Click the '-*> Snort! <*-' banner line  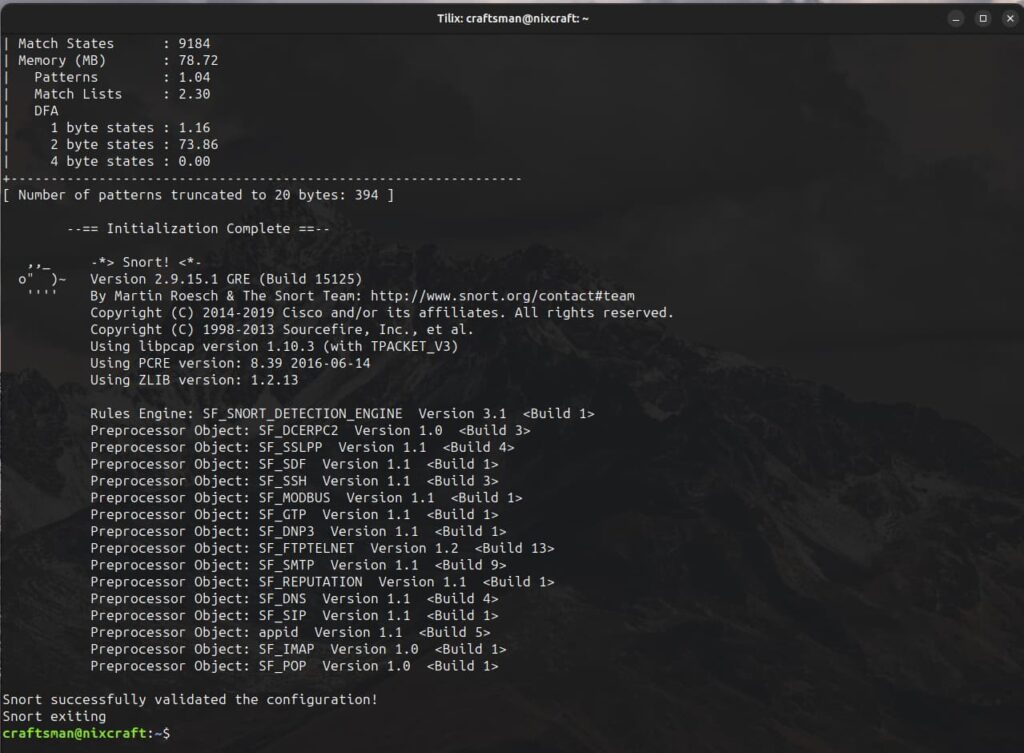coord(146,262)
